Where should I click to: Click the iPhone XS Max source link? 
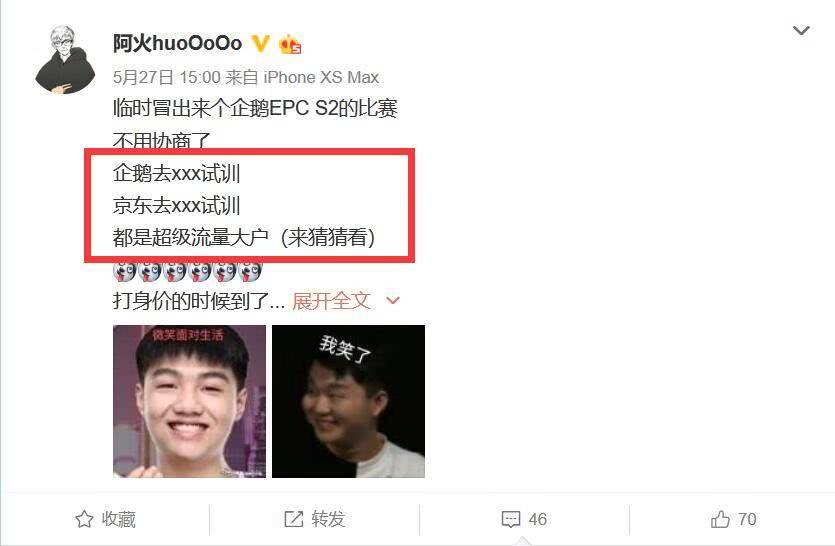(x=321, y=77)
